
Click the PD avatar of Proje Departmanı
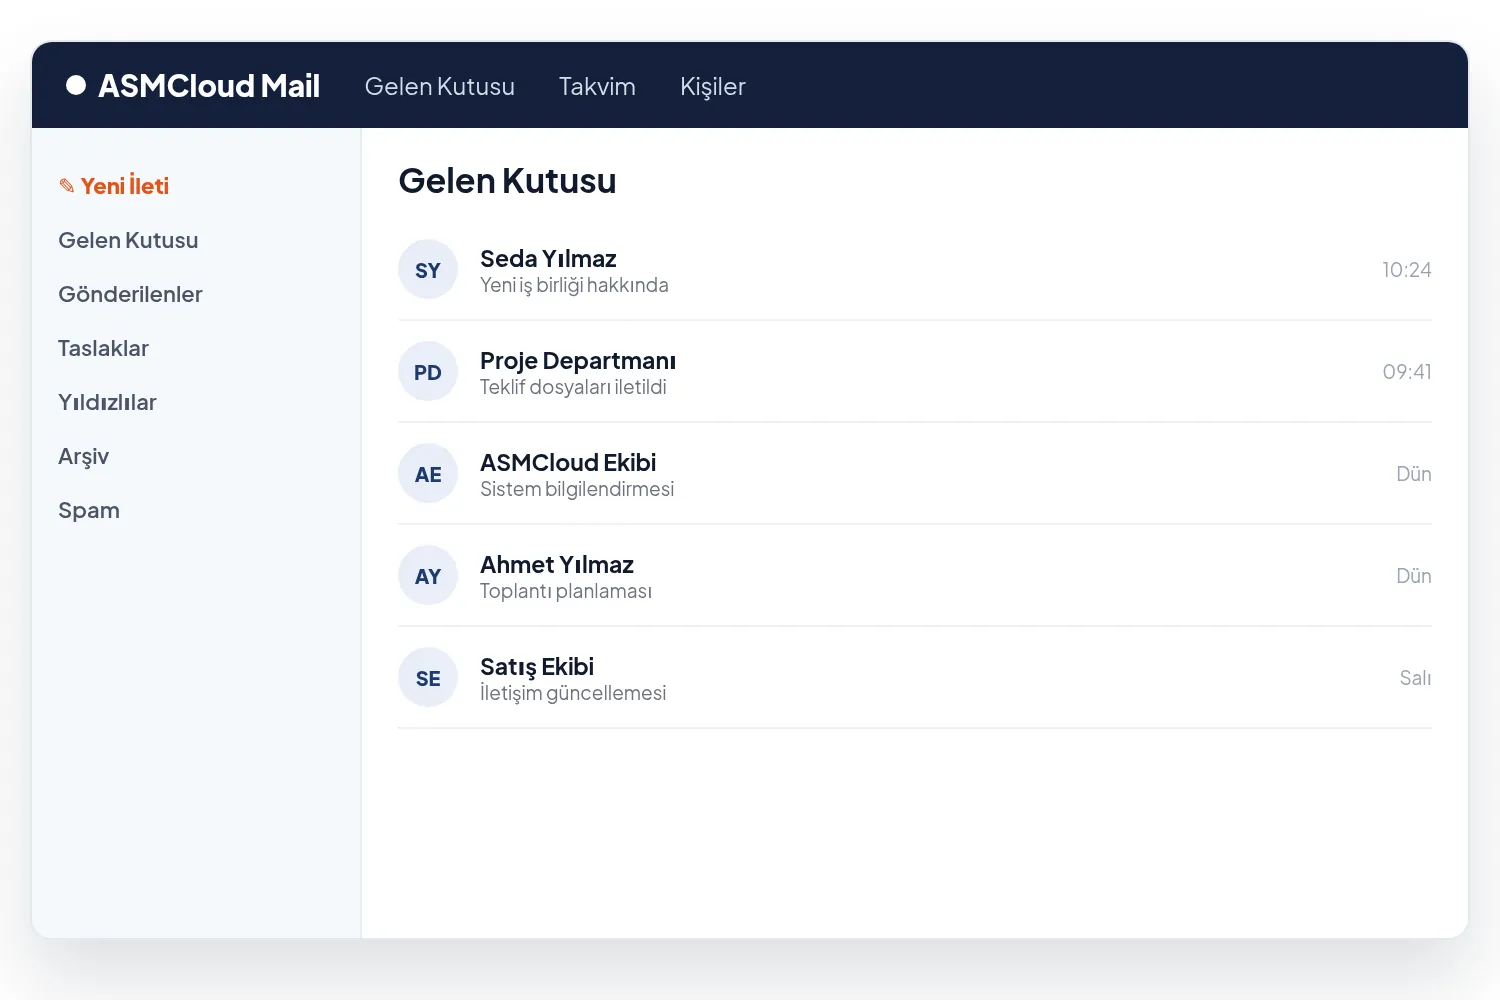[x=428, y=372]
